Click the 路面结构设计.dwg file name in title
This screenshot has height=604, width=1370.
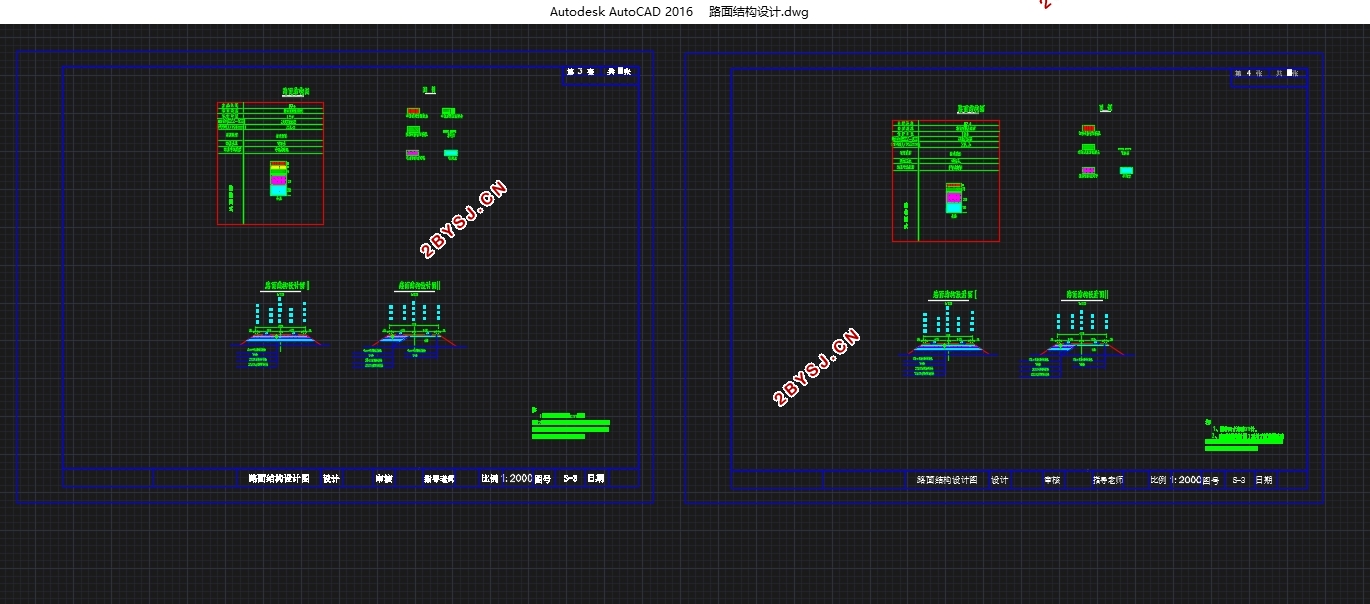point(758,12)
